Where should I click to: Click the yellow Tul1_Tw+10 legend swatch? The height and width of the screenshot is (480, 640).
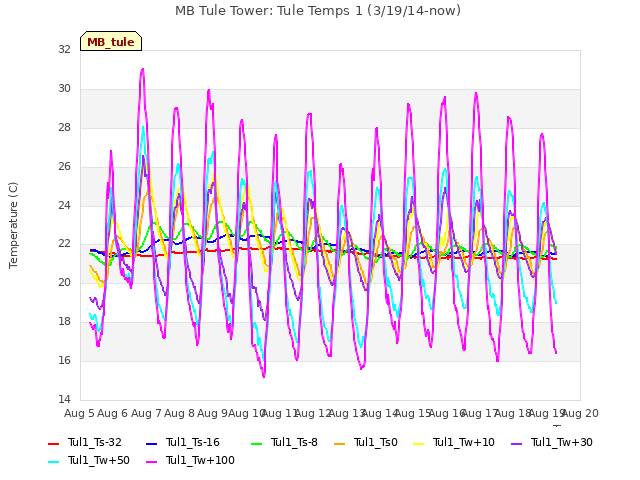point(419,444)
